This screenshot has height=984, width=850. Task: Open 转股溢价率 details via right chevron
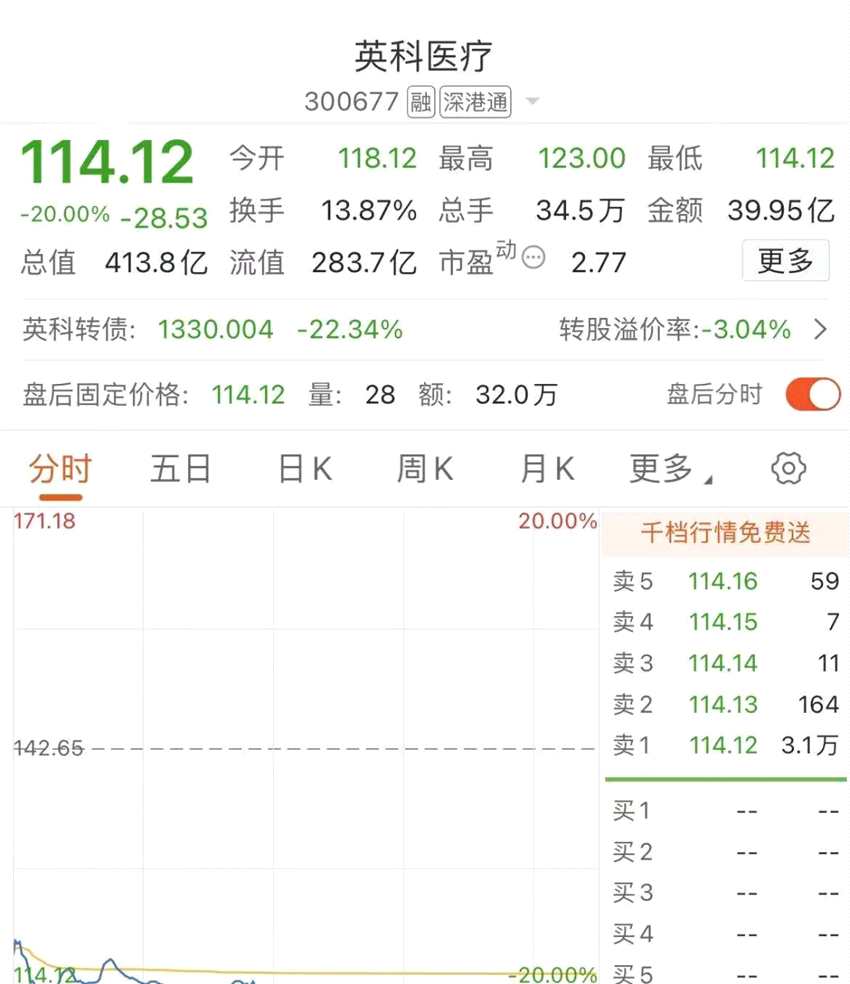(x=822, y=330)
